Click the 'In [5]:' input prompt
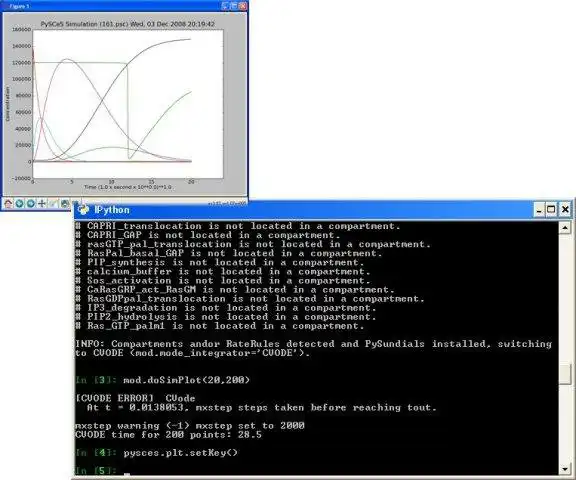Image resolution: width=576 pixels, height=480 pixels. 96,470
